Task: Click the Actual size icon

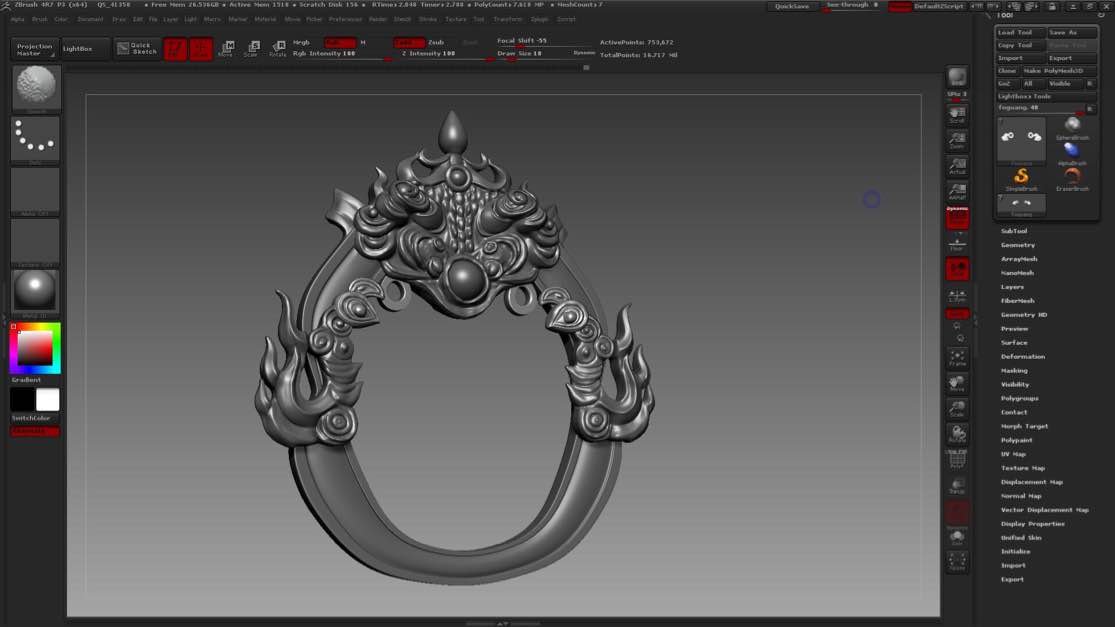Action: 957,166
